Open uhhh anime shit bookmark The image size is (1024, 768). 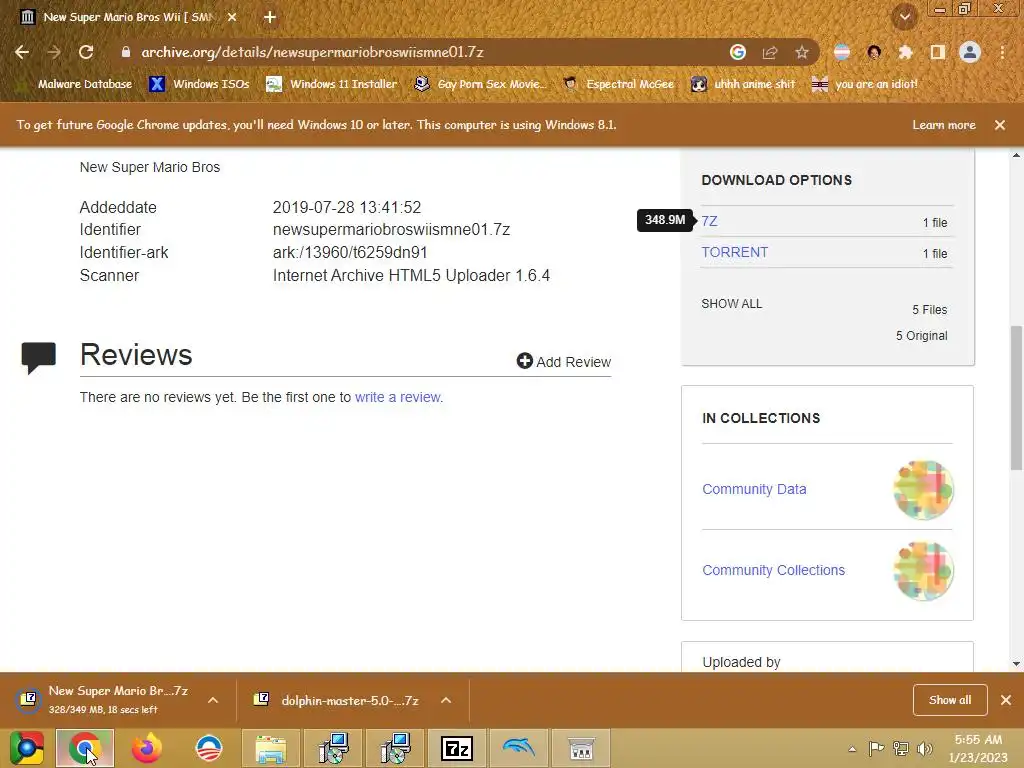pos(744,84)
